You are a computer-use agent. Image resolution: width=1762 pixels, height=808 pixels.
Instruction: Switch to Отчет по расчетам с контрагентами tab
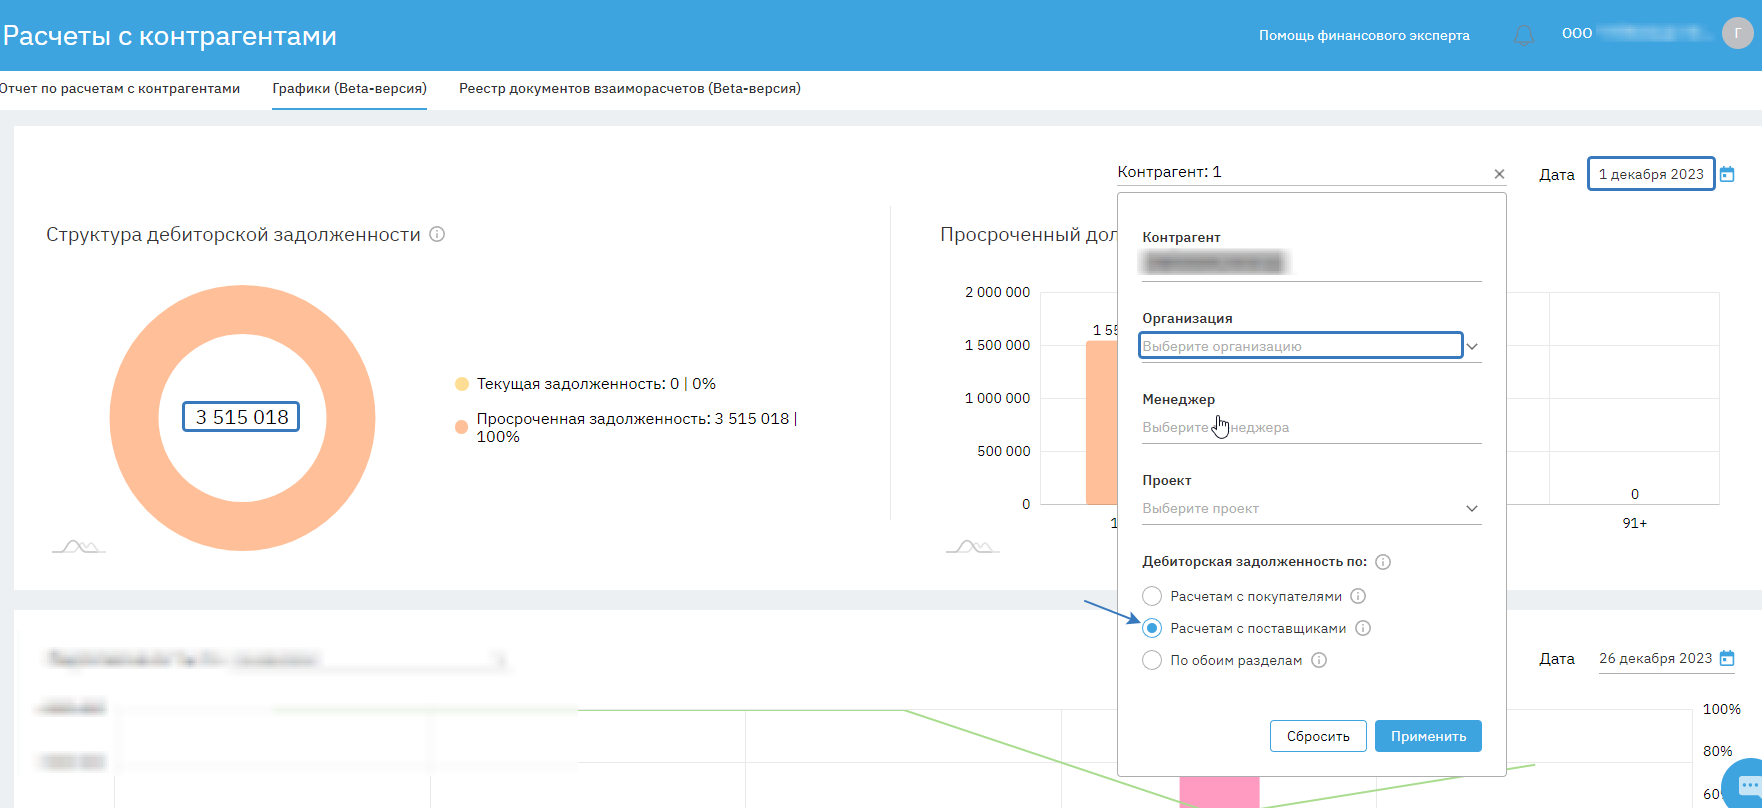[x=120, y=88]
